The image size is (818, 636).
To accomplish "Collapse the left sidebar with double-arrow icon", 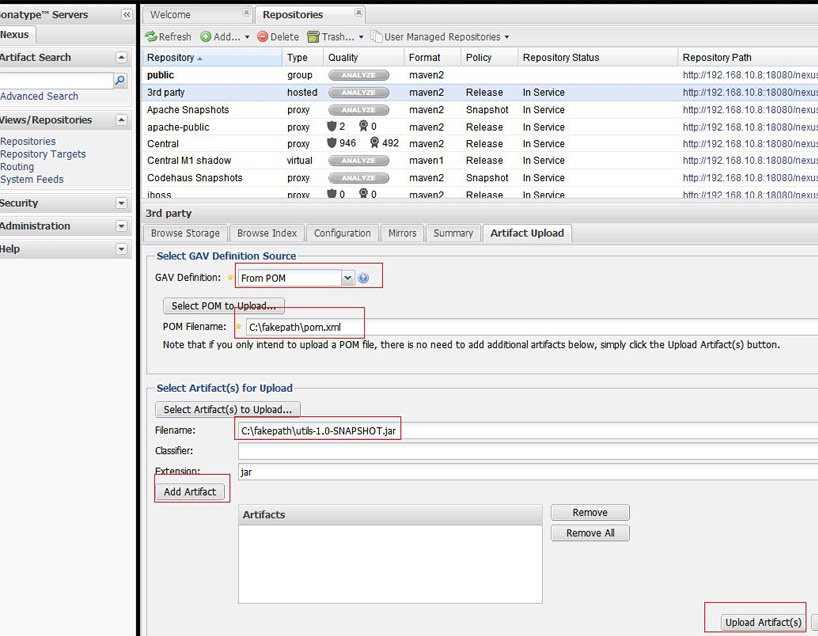I will pyautogui.click(x=126, y=15).
